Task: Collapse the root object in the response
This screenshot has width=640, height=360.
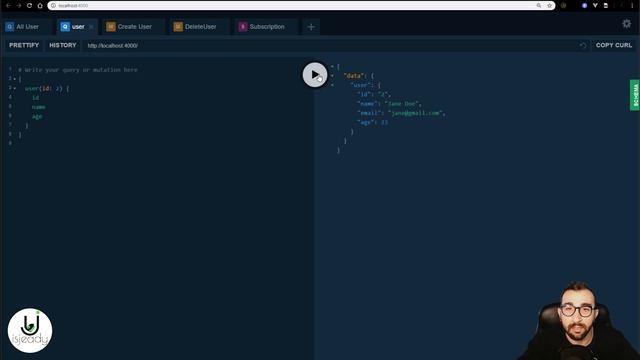Action: point(332,66)
